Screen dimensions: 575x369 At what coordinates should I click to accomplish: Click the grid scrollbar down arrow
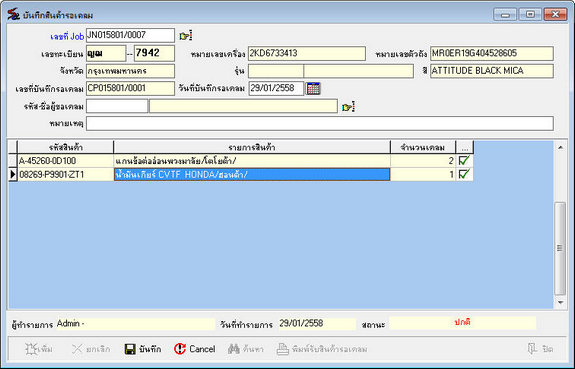pyautogui.click(x=560, y=303)
